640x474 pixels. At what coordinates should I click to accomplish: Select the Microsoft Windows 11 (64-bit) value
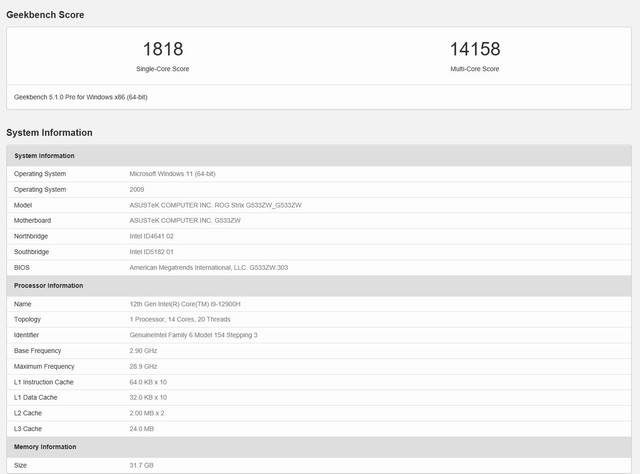[172, 173]
